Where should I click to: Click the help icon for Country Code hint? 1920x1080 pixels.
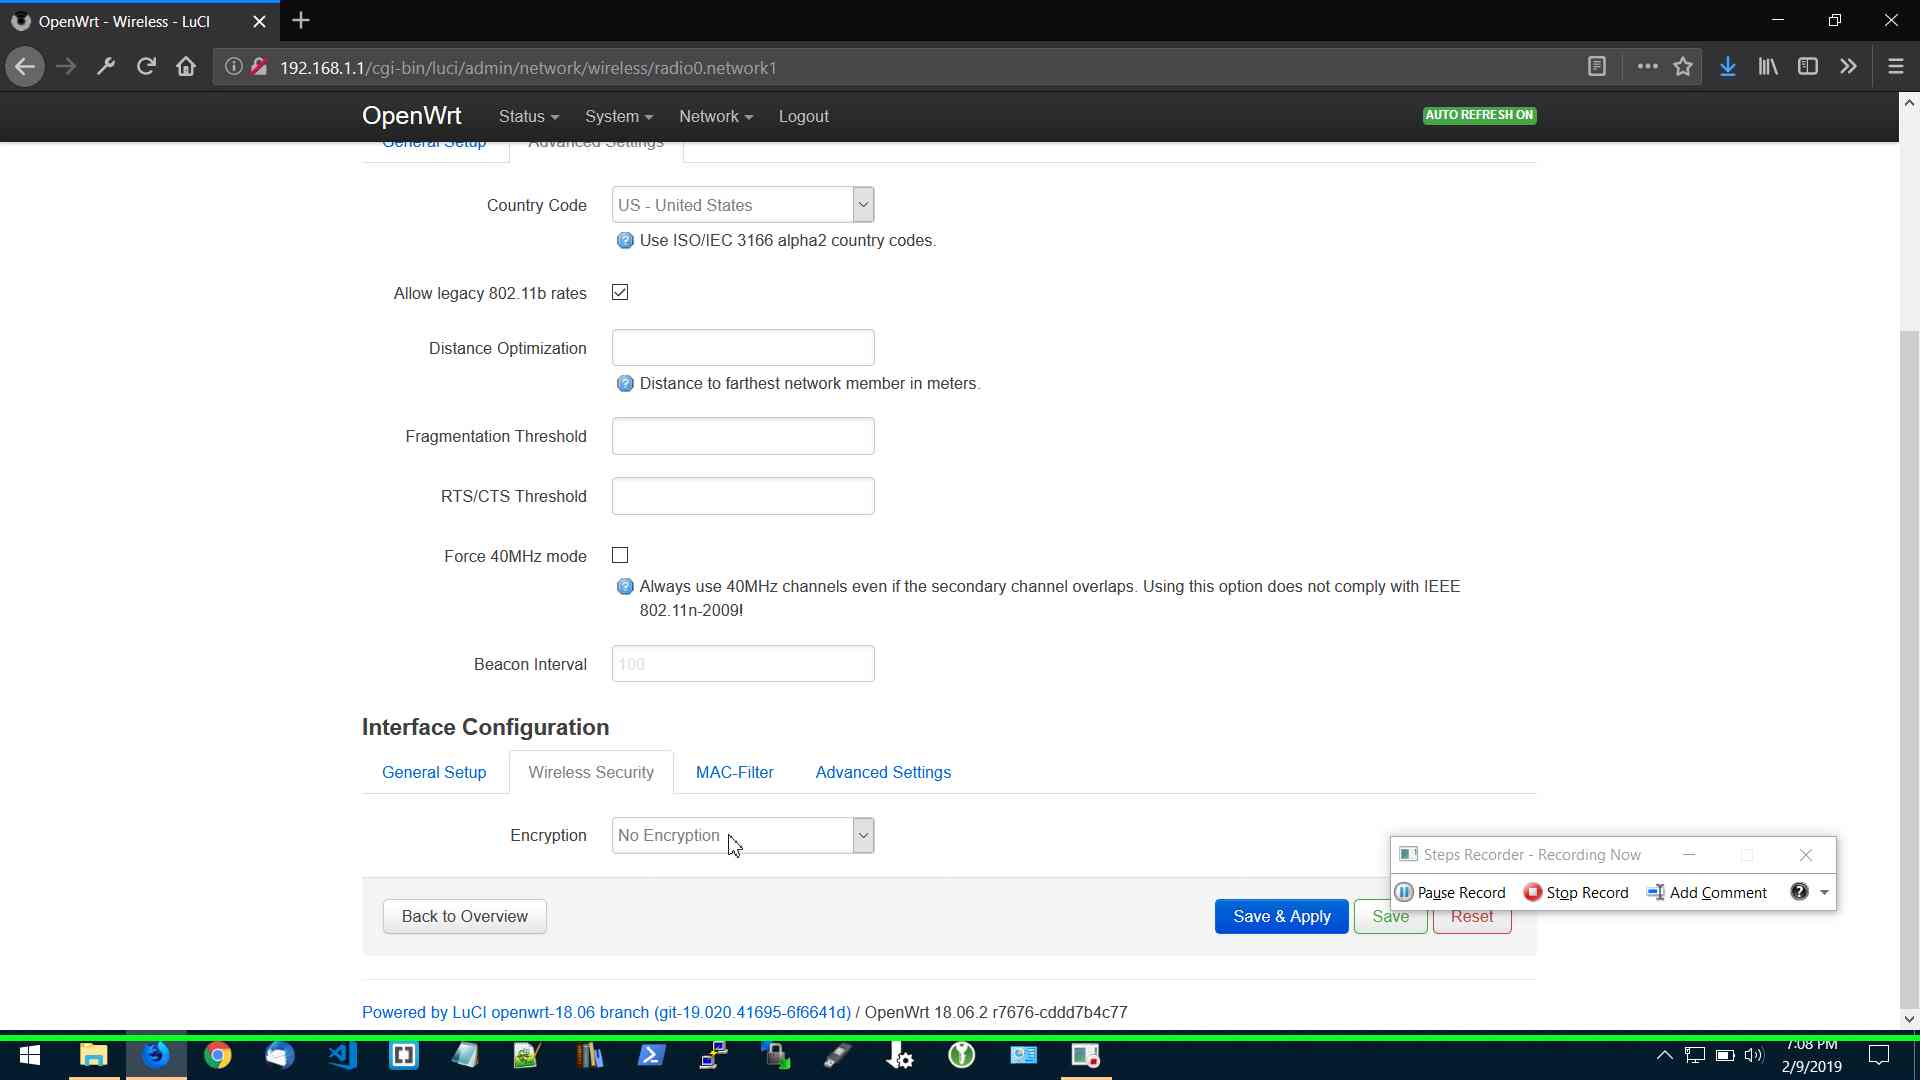pyautogui.click(x=625, y=241)
